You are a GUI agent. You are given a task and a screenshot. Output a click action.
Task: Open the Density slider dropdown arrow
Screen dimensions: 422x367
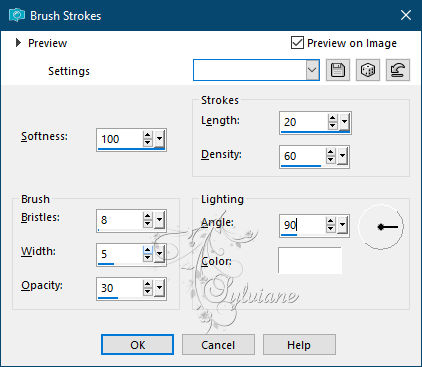point(342,156)
